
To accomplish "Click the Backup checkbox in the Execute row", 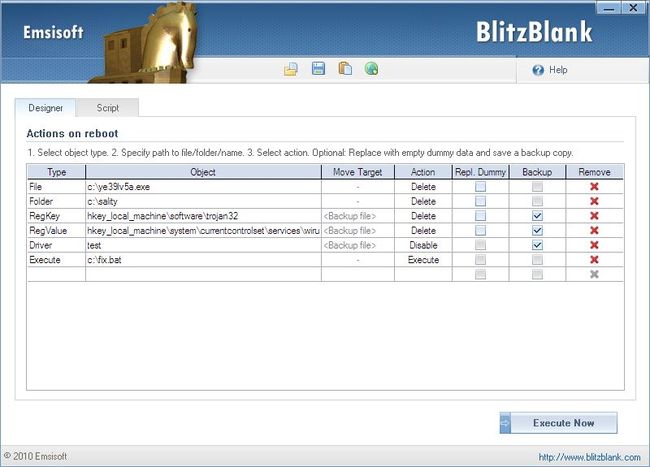I will tap(537, 259).
